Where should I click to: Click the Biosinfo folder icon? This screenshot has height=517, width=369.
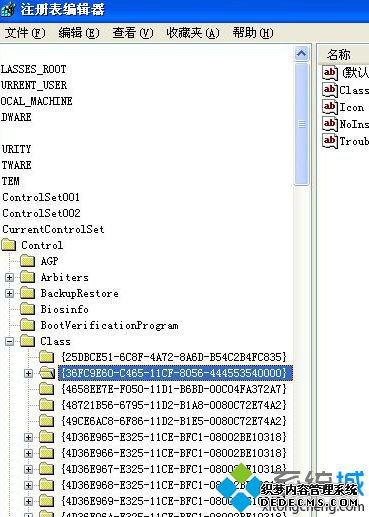(x=27, y=309)
